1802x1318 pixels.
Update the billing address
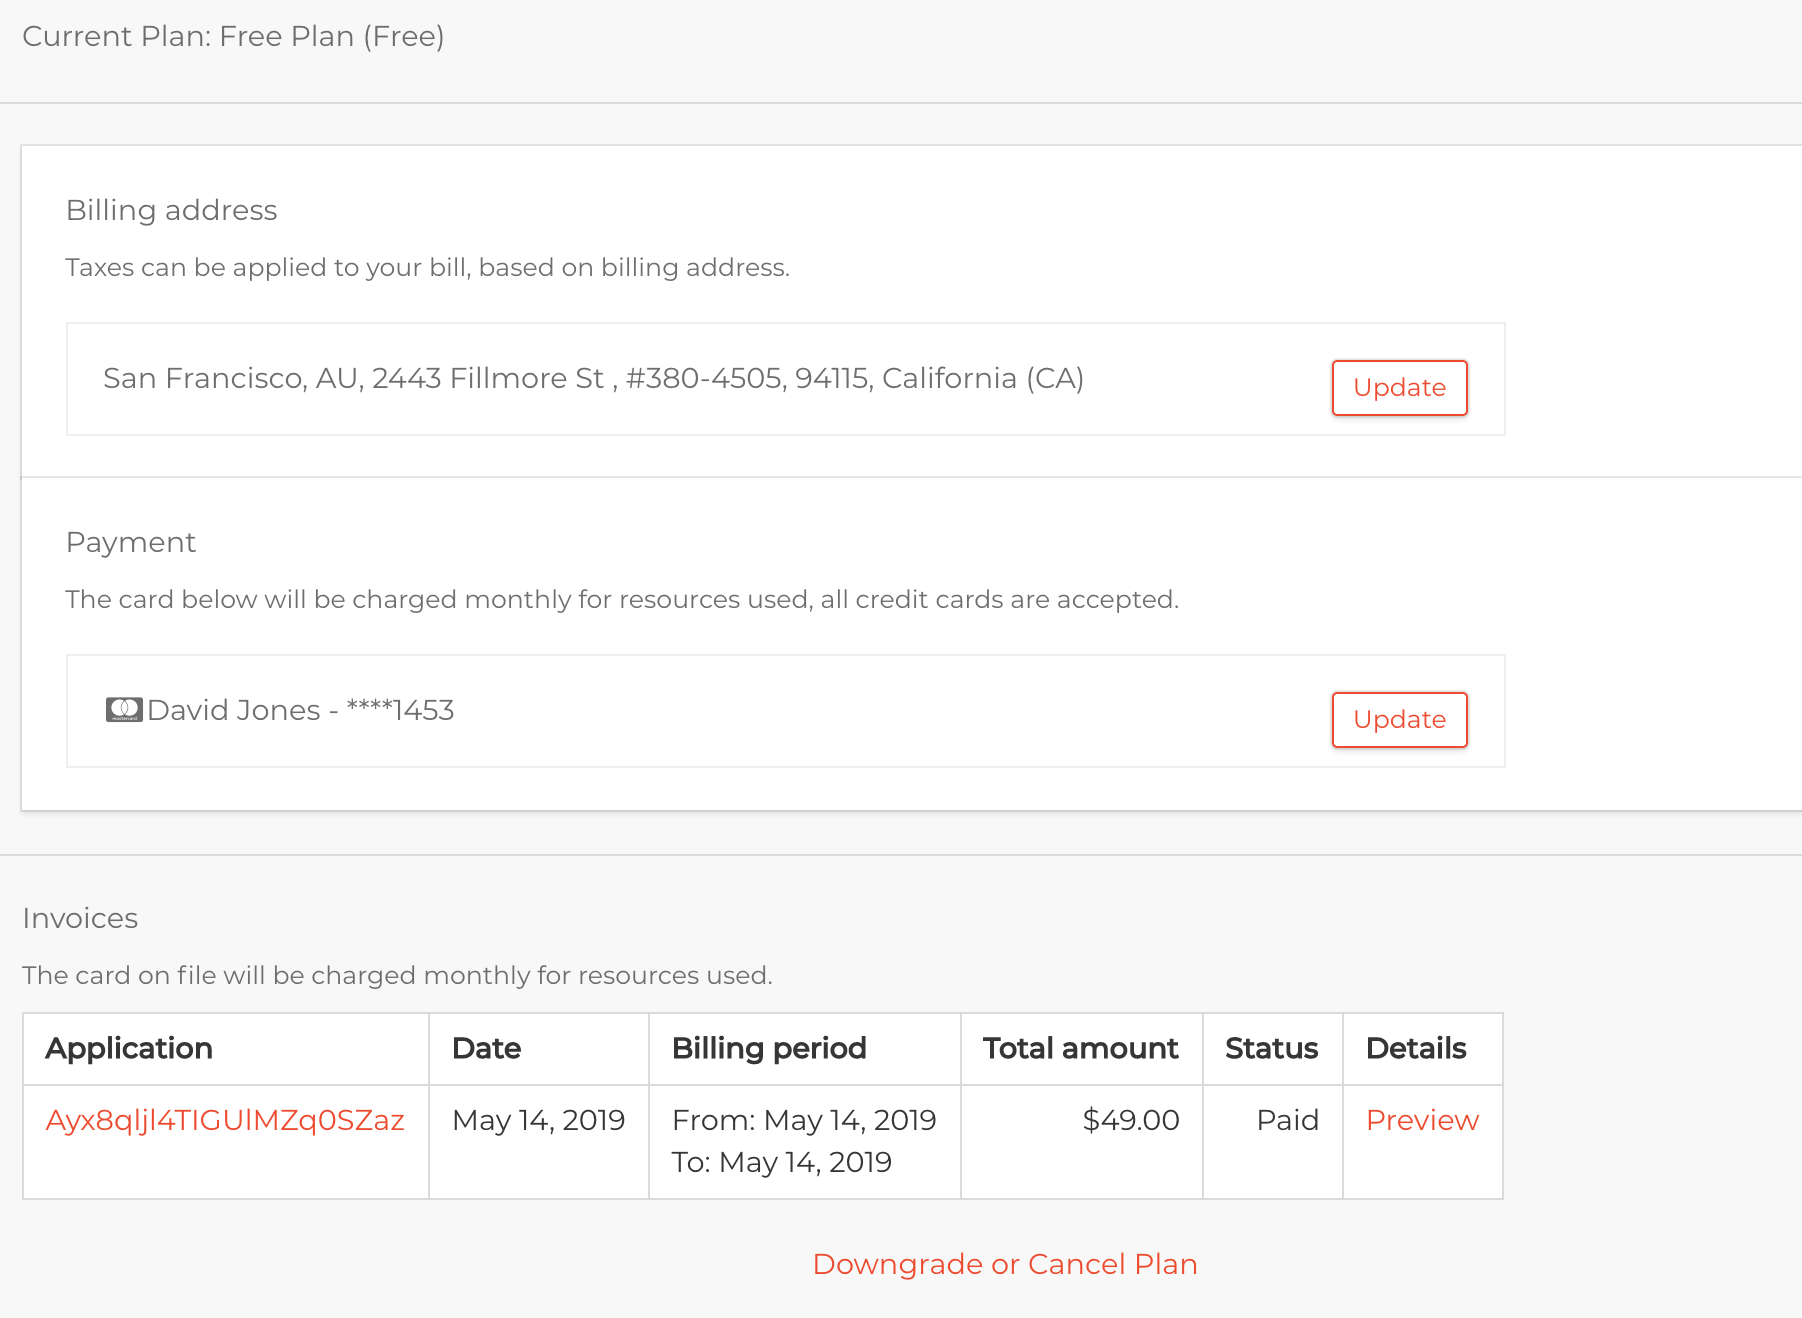[x=1399, y=387]
